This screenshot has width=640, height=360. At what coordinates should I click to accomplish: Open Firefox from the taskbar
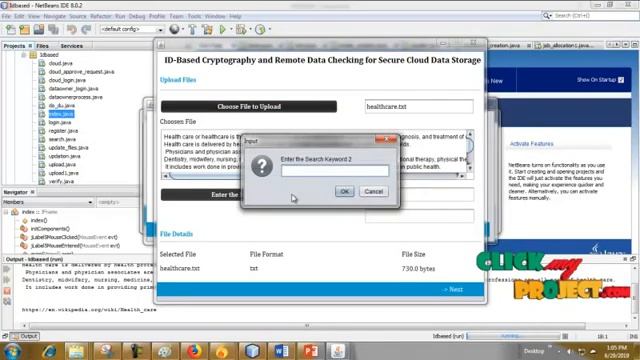click(194, 351)
